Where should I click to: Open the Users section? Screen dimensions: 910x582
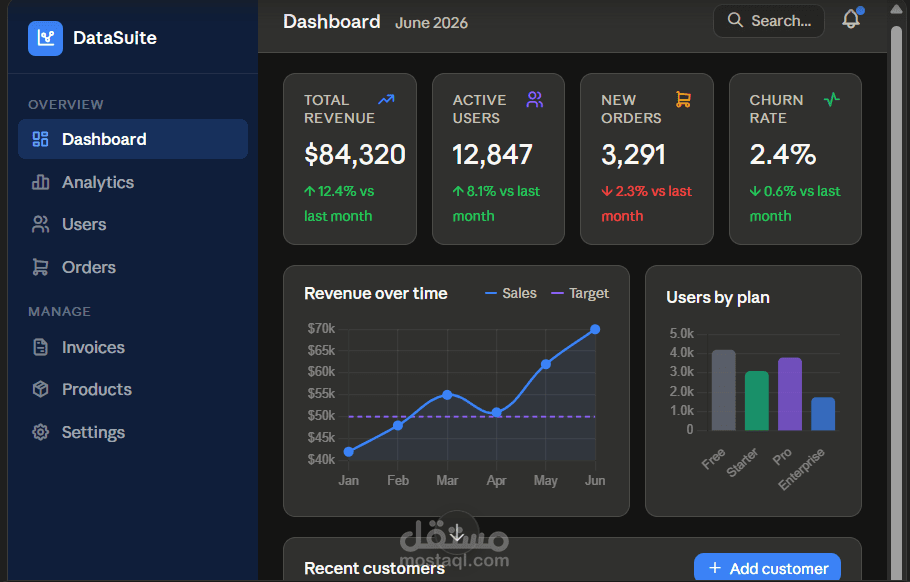(133, 225)
